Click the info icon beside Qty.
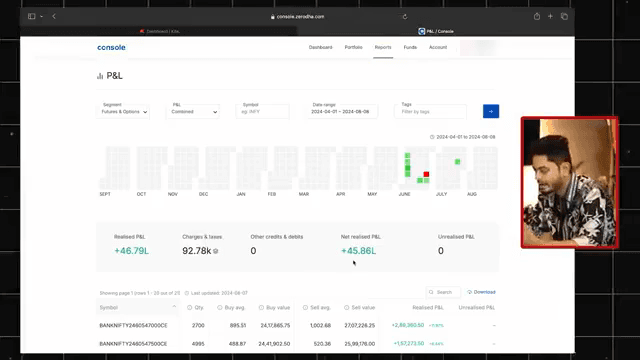Screen dimensions: 640x360 click(x=189, y=307)
